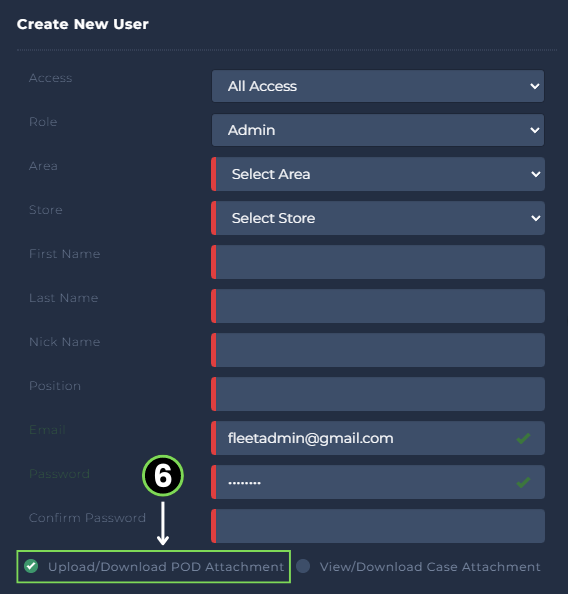
Task: Click the Email field containing fleetadmin@gmail.com
Action: click(x=378, y=438)
